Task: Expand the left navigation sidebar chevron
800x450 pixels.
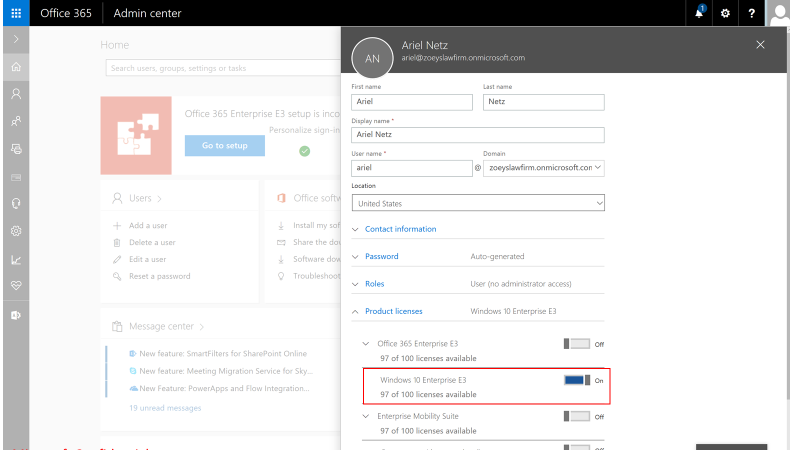Action: 15,38
